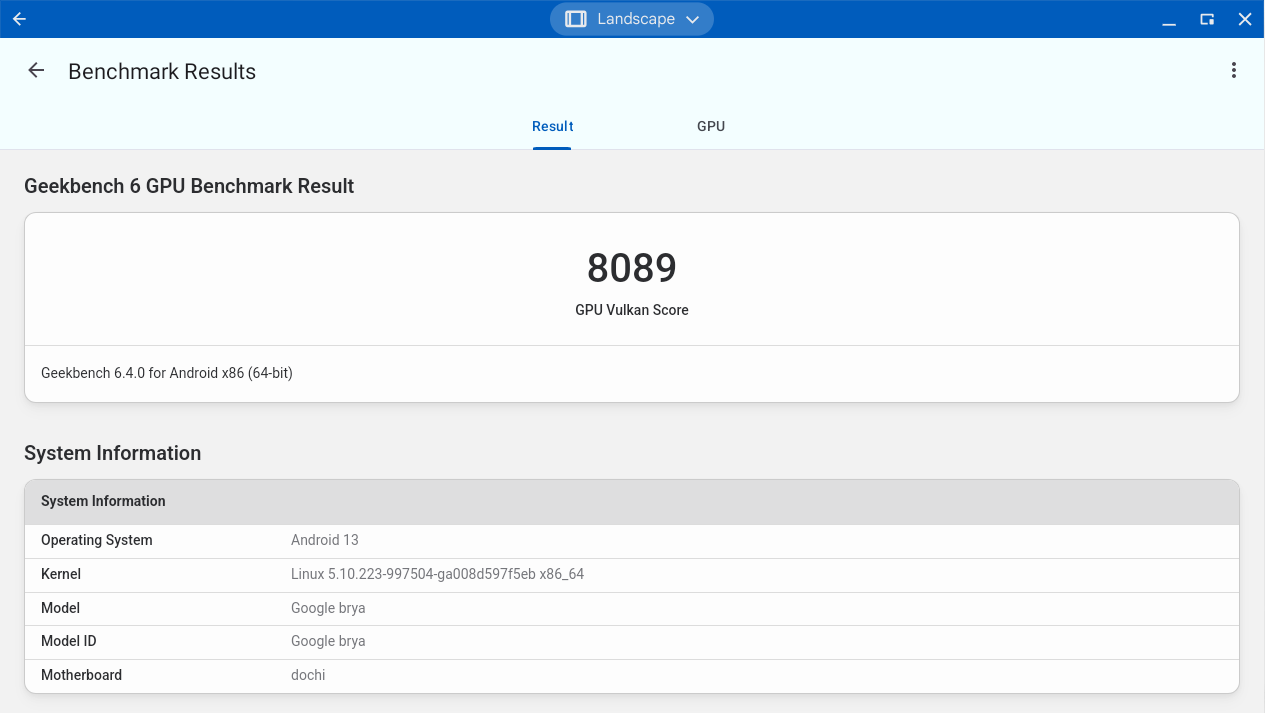Click the Android 13 value
This screenshot has width=1265, height=713.
(325, 540)
